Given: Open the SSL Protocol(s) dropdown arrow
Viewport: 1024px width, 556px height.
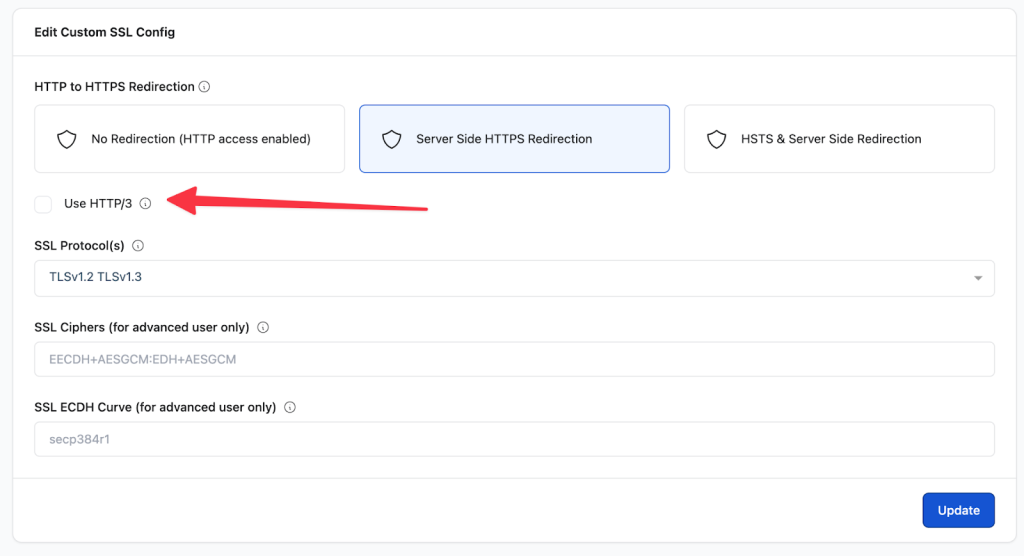Looking at the screenshot, I should (x=978, y=278).
